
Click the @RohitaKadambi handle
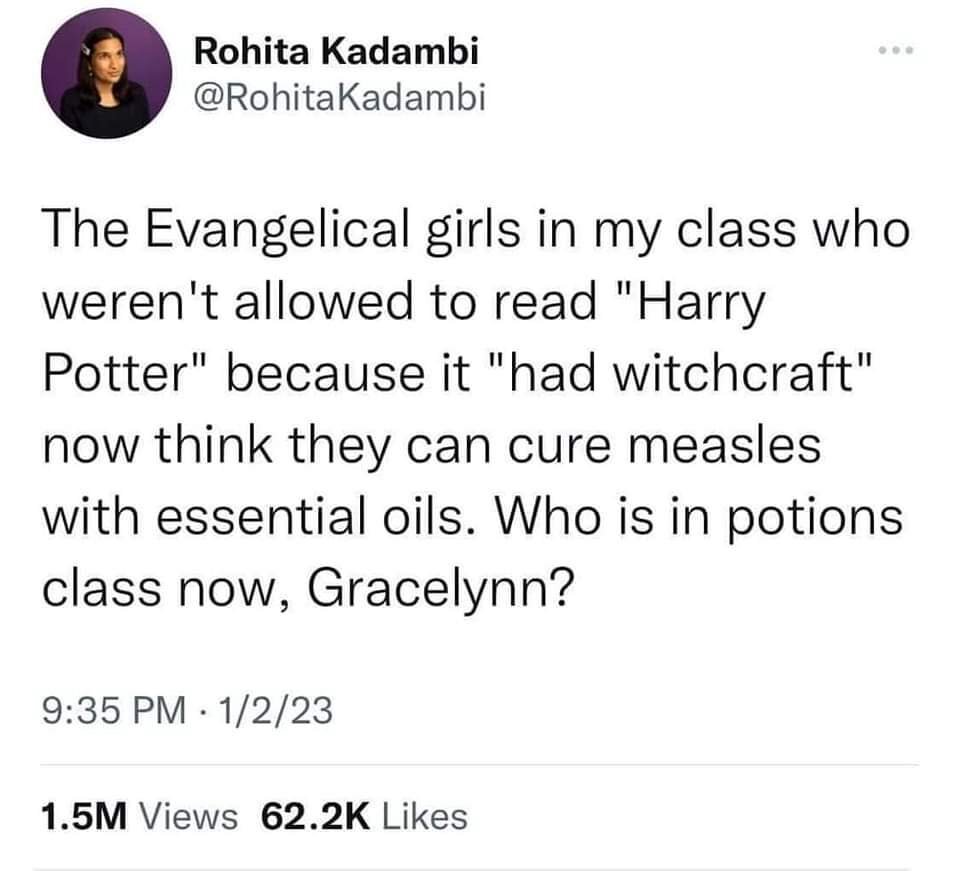pyautogui.click(x=339, y=98)
